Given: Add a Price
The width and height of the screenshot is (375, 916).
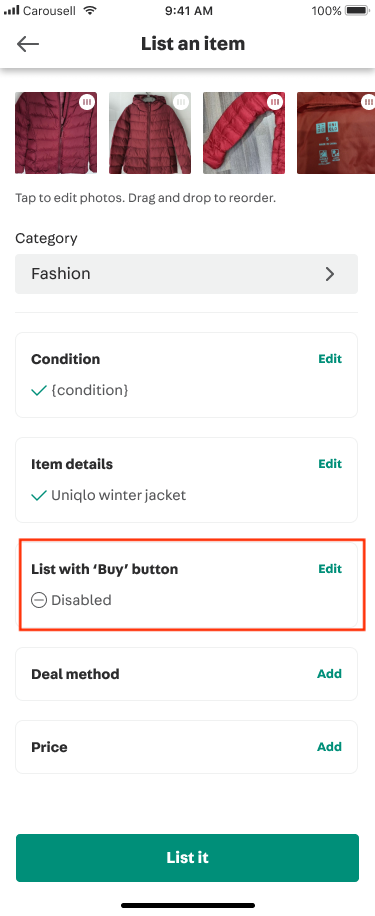Looking at the screenshot, I should [x=329, y=747].
